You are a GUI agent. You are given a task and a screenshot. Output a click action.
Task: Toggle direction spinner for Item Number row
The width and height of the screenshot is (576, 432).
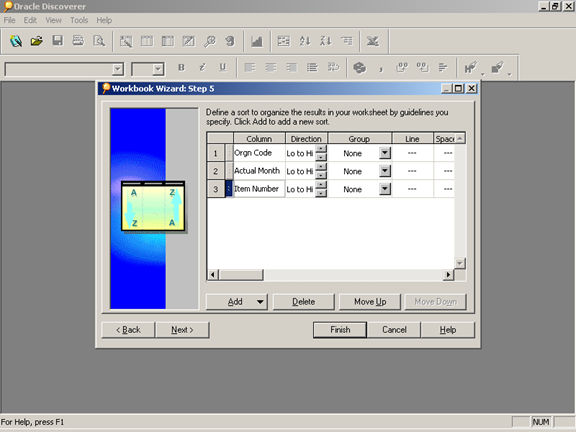click(x=321, y=189)
